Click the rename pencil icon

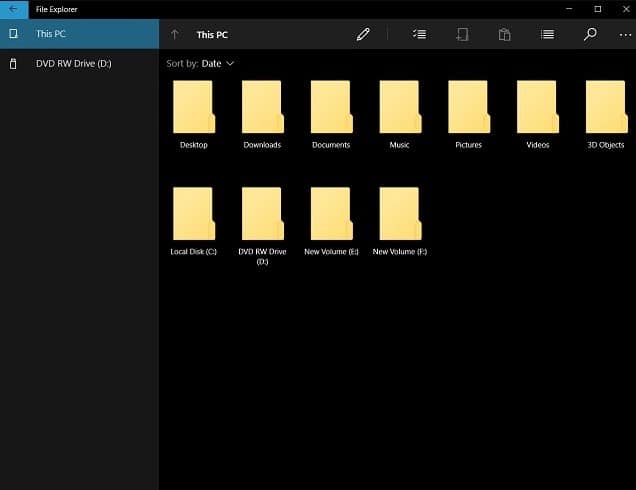tap(363, 34)
